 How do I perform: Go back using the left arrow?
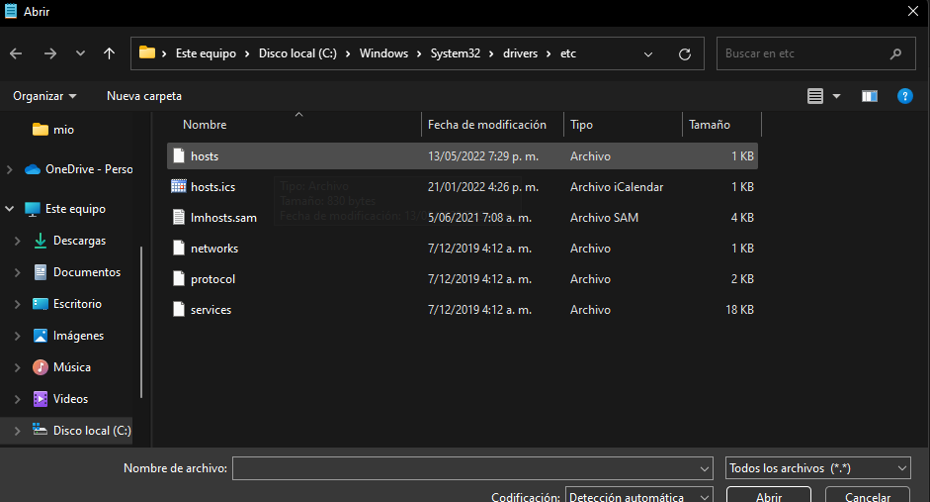point(16,53)
